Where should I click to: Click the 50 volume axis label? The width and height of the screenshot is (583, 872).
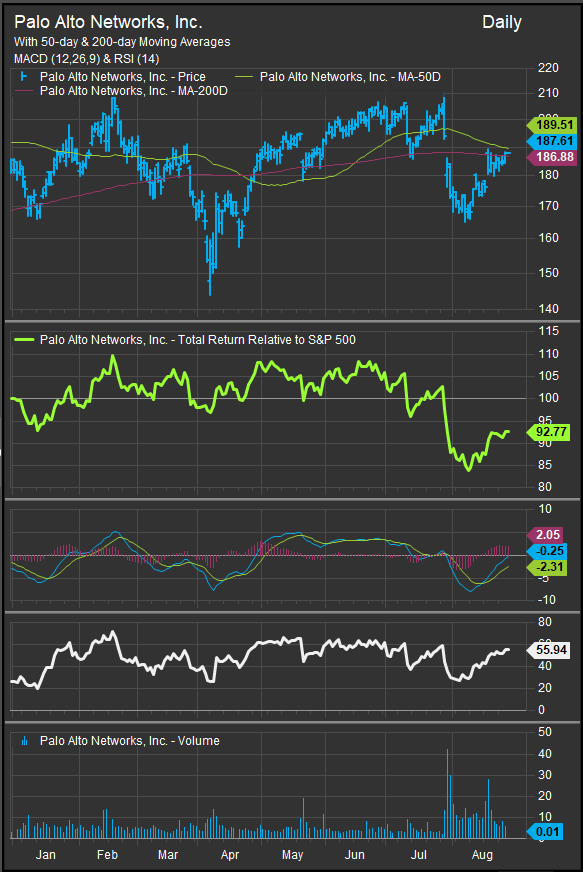pyautogui.click(x=545, y=732)
